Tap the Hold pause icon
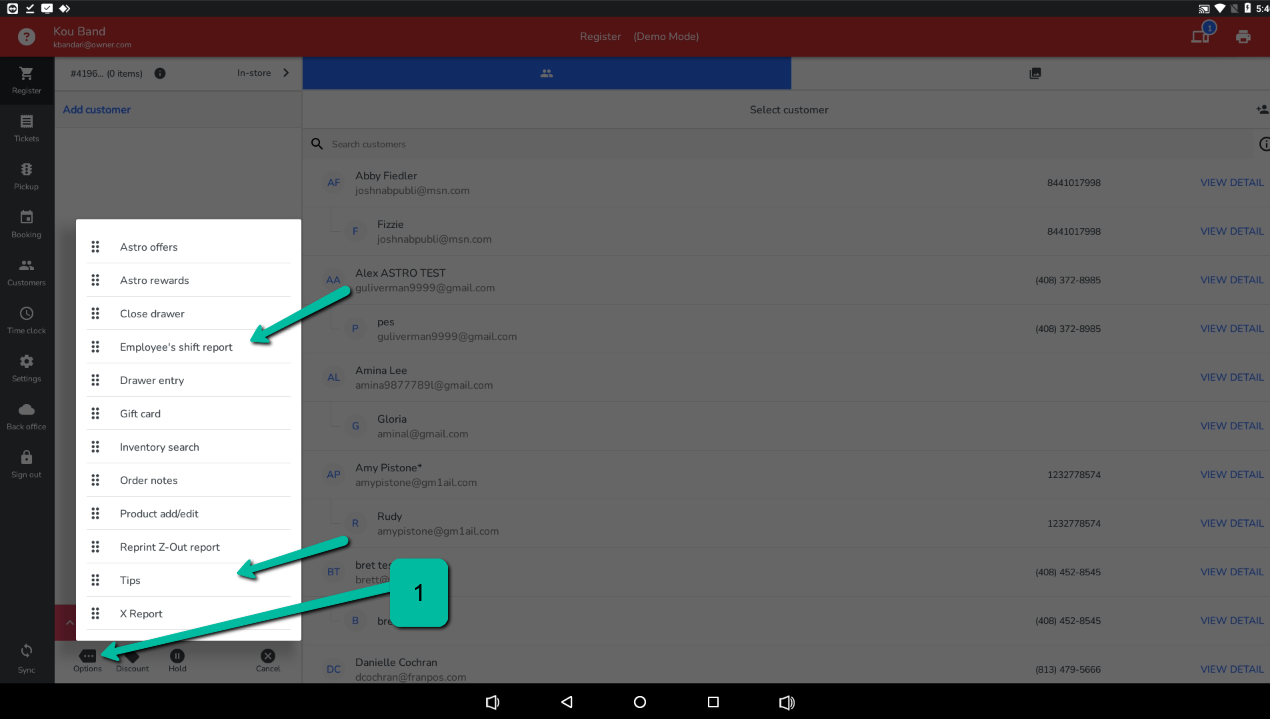Image resolution: width=1270 pixels, height=719 pixels. [x=177, y=657]
